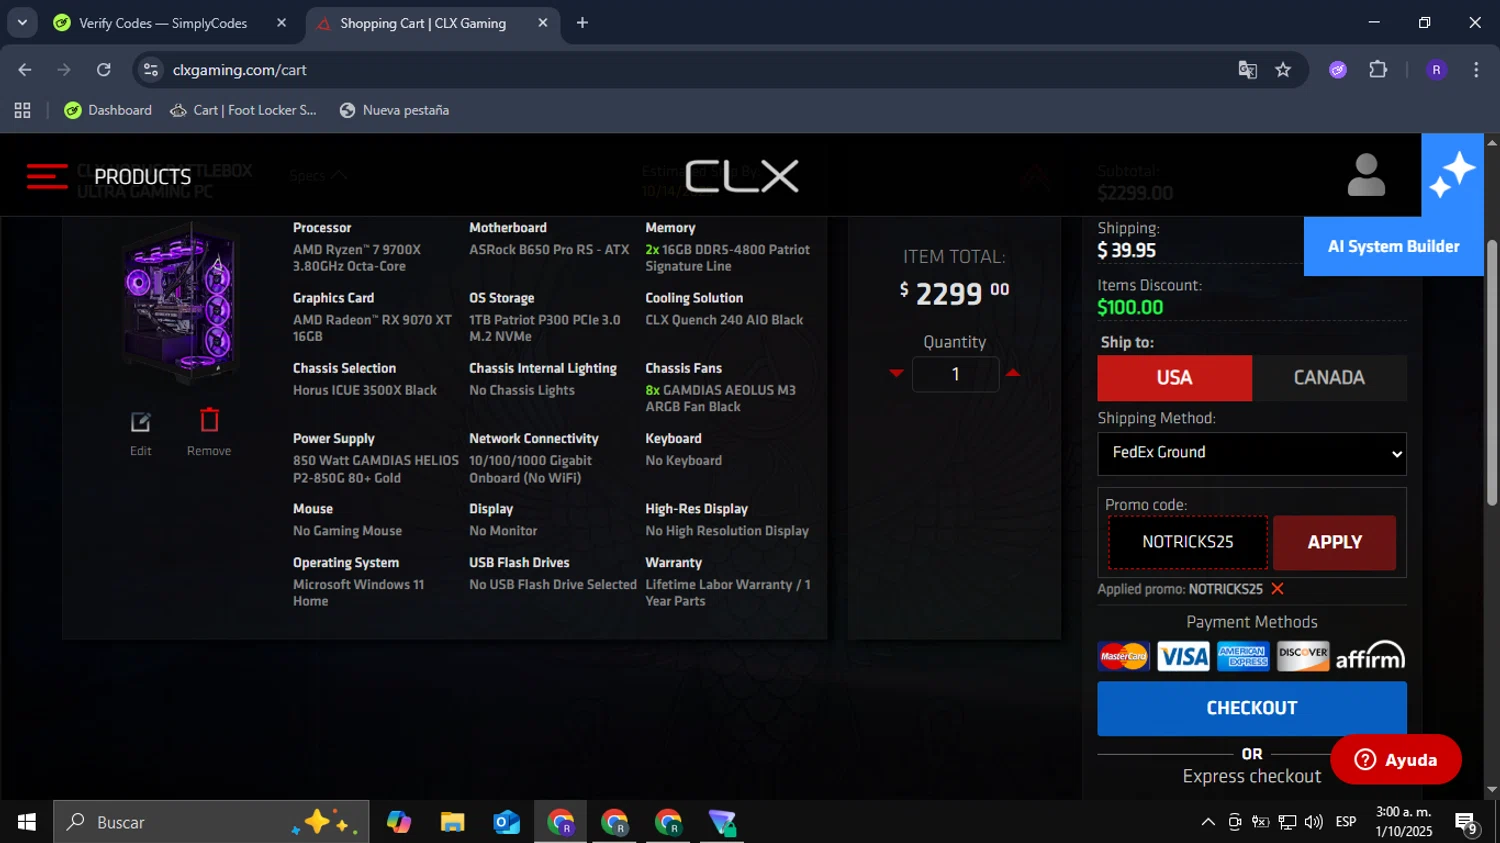
Task: Open Outlook from the taskbar
Action: tap(507, 822)
